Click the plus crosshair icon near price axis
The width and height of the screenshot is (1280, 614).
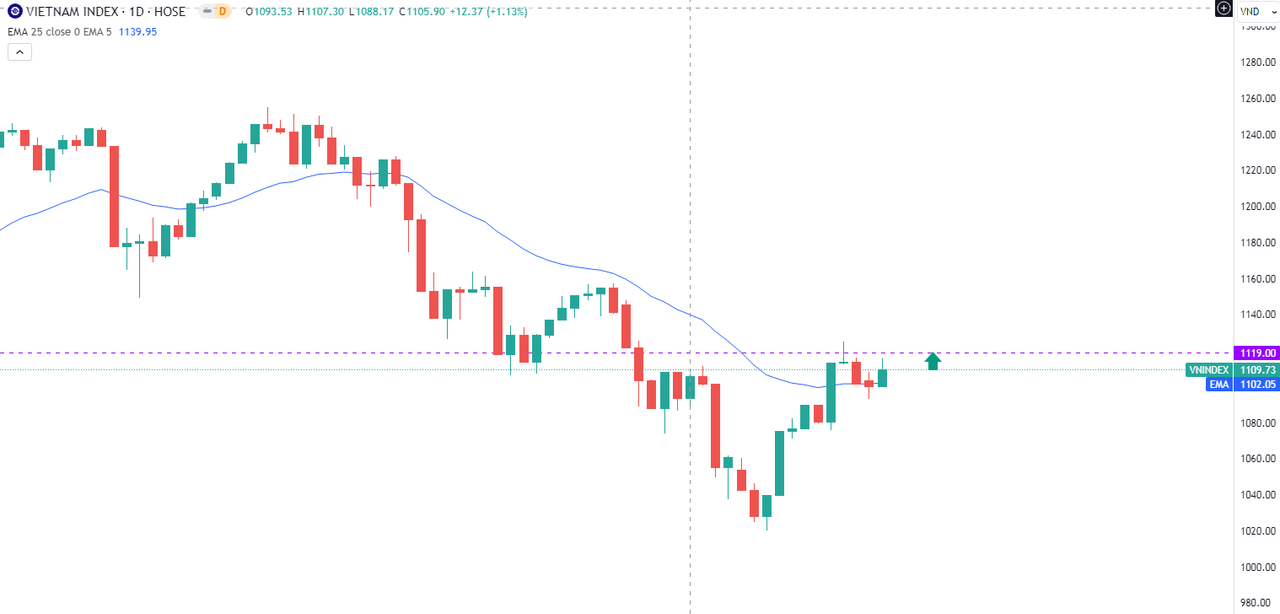pyautogui.click(x=1222, y=9)
